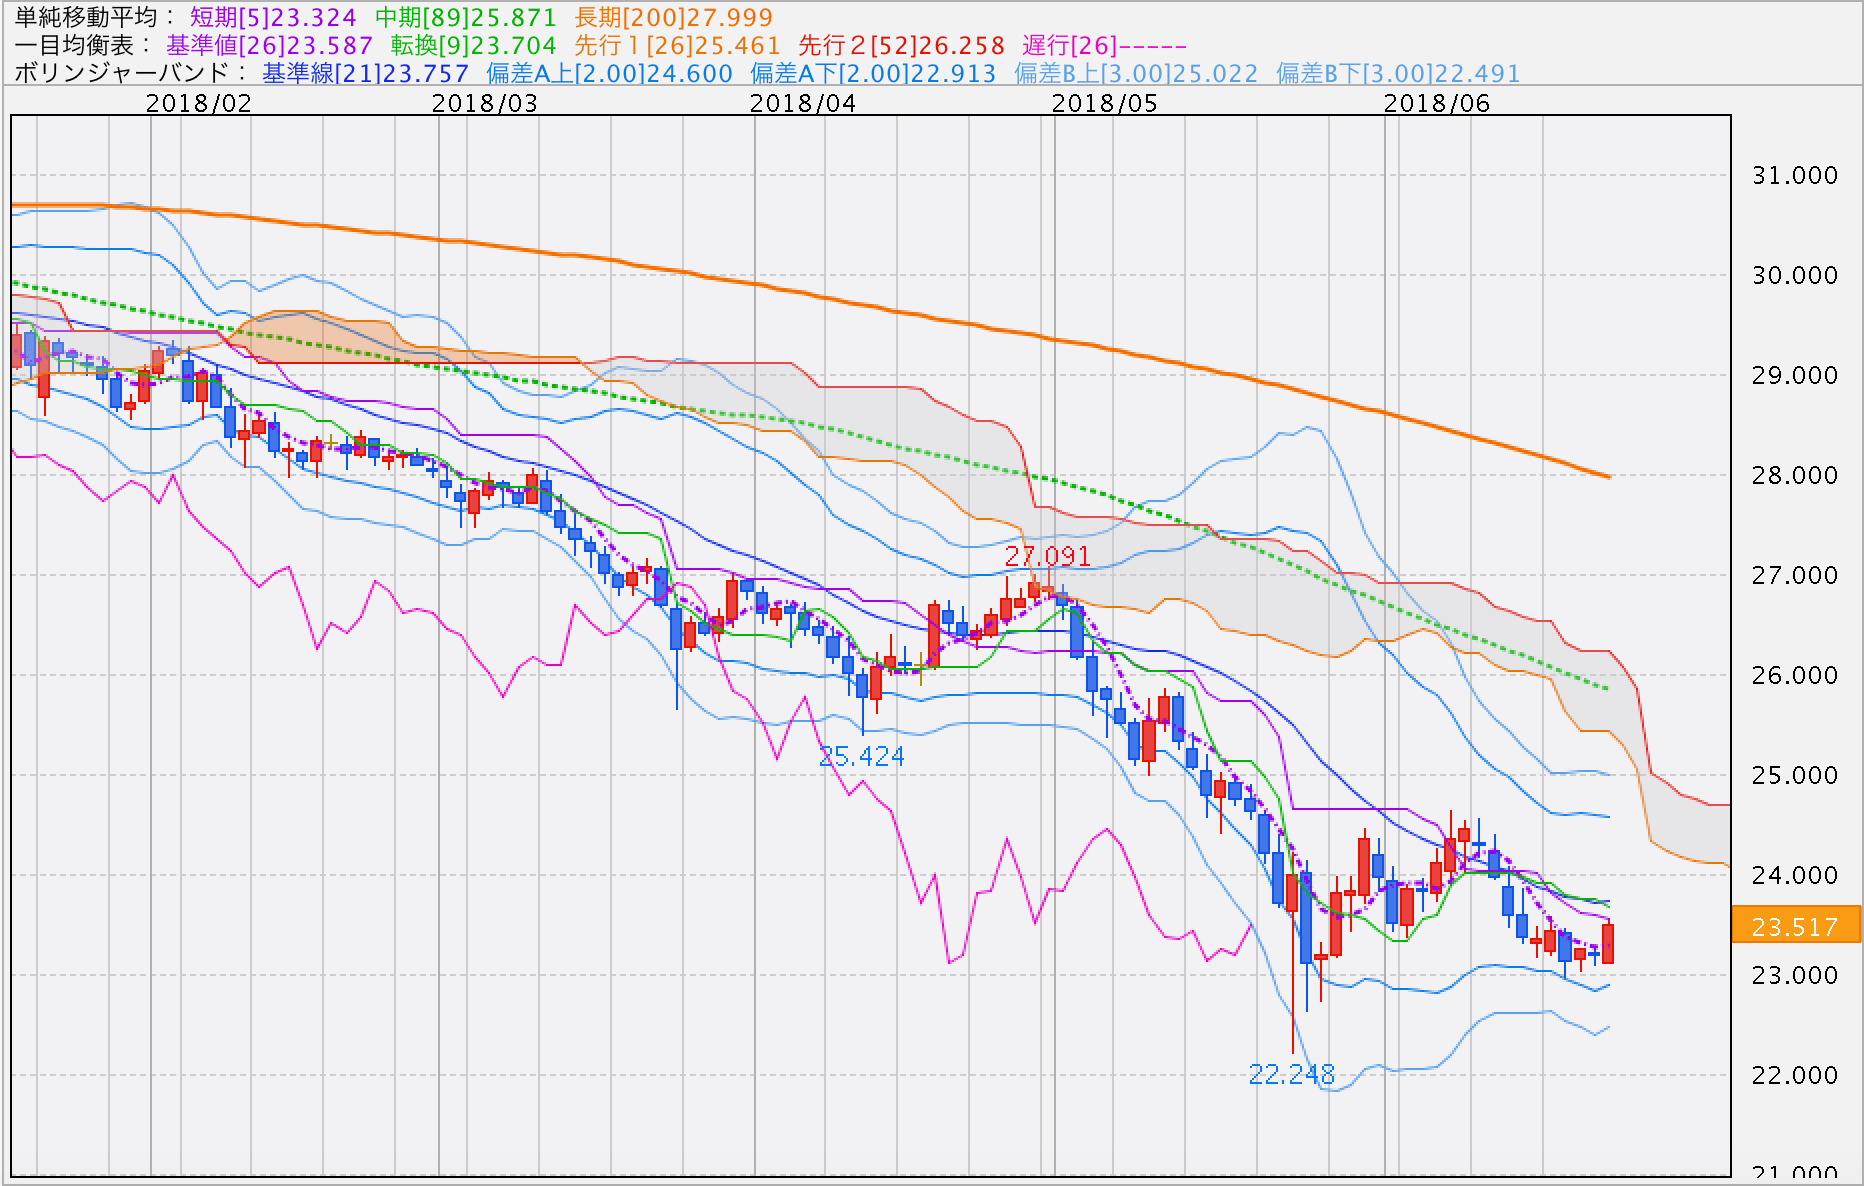This screenshot has height=1186, width=1864.
Task: Click the 単純移動平均 heading text
Action: coord(86,18)
